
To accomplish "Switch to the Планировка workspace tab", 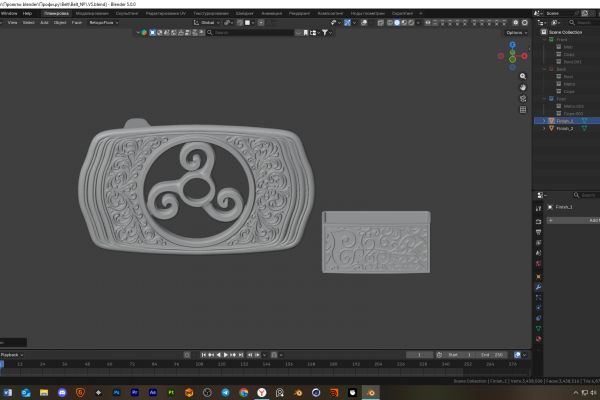I will click(x=56, y=13).
